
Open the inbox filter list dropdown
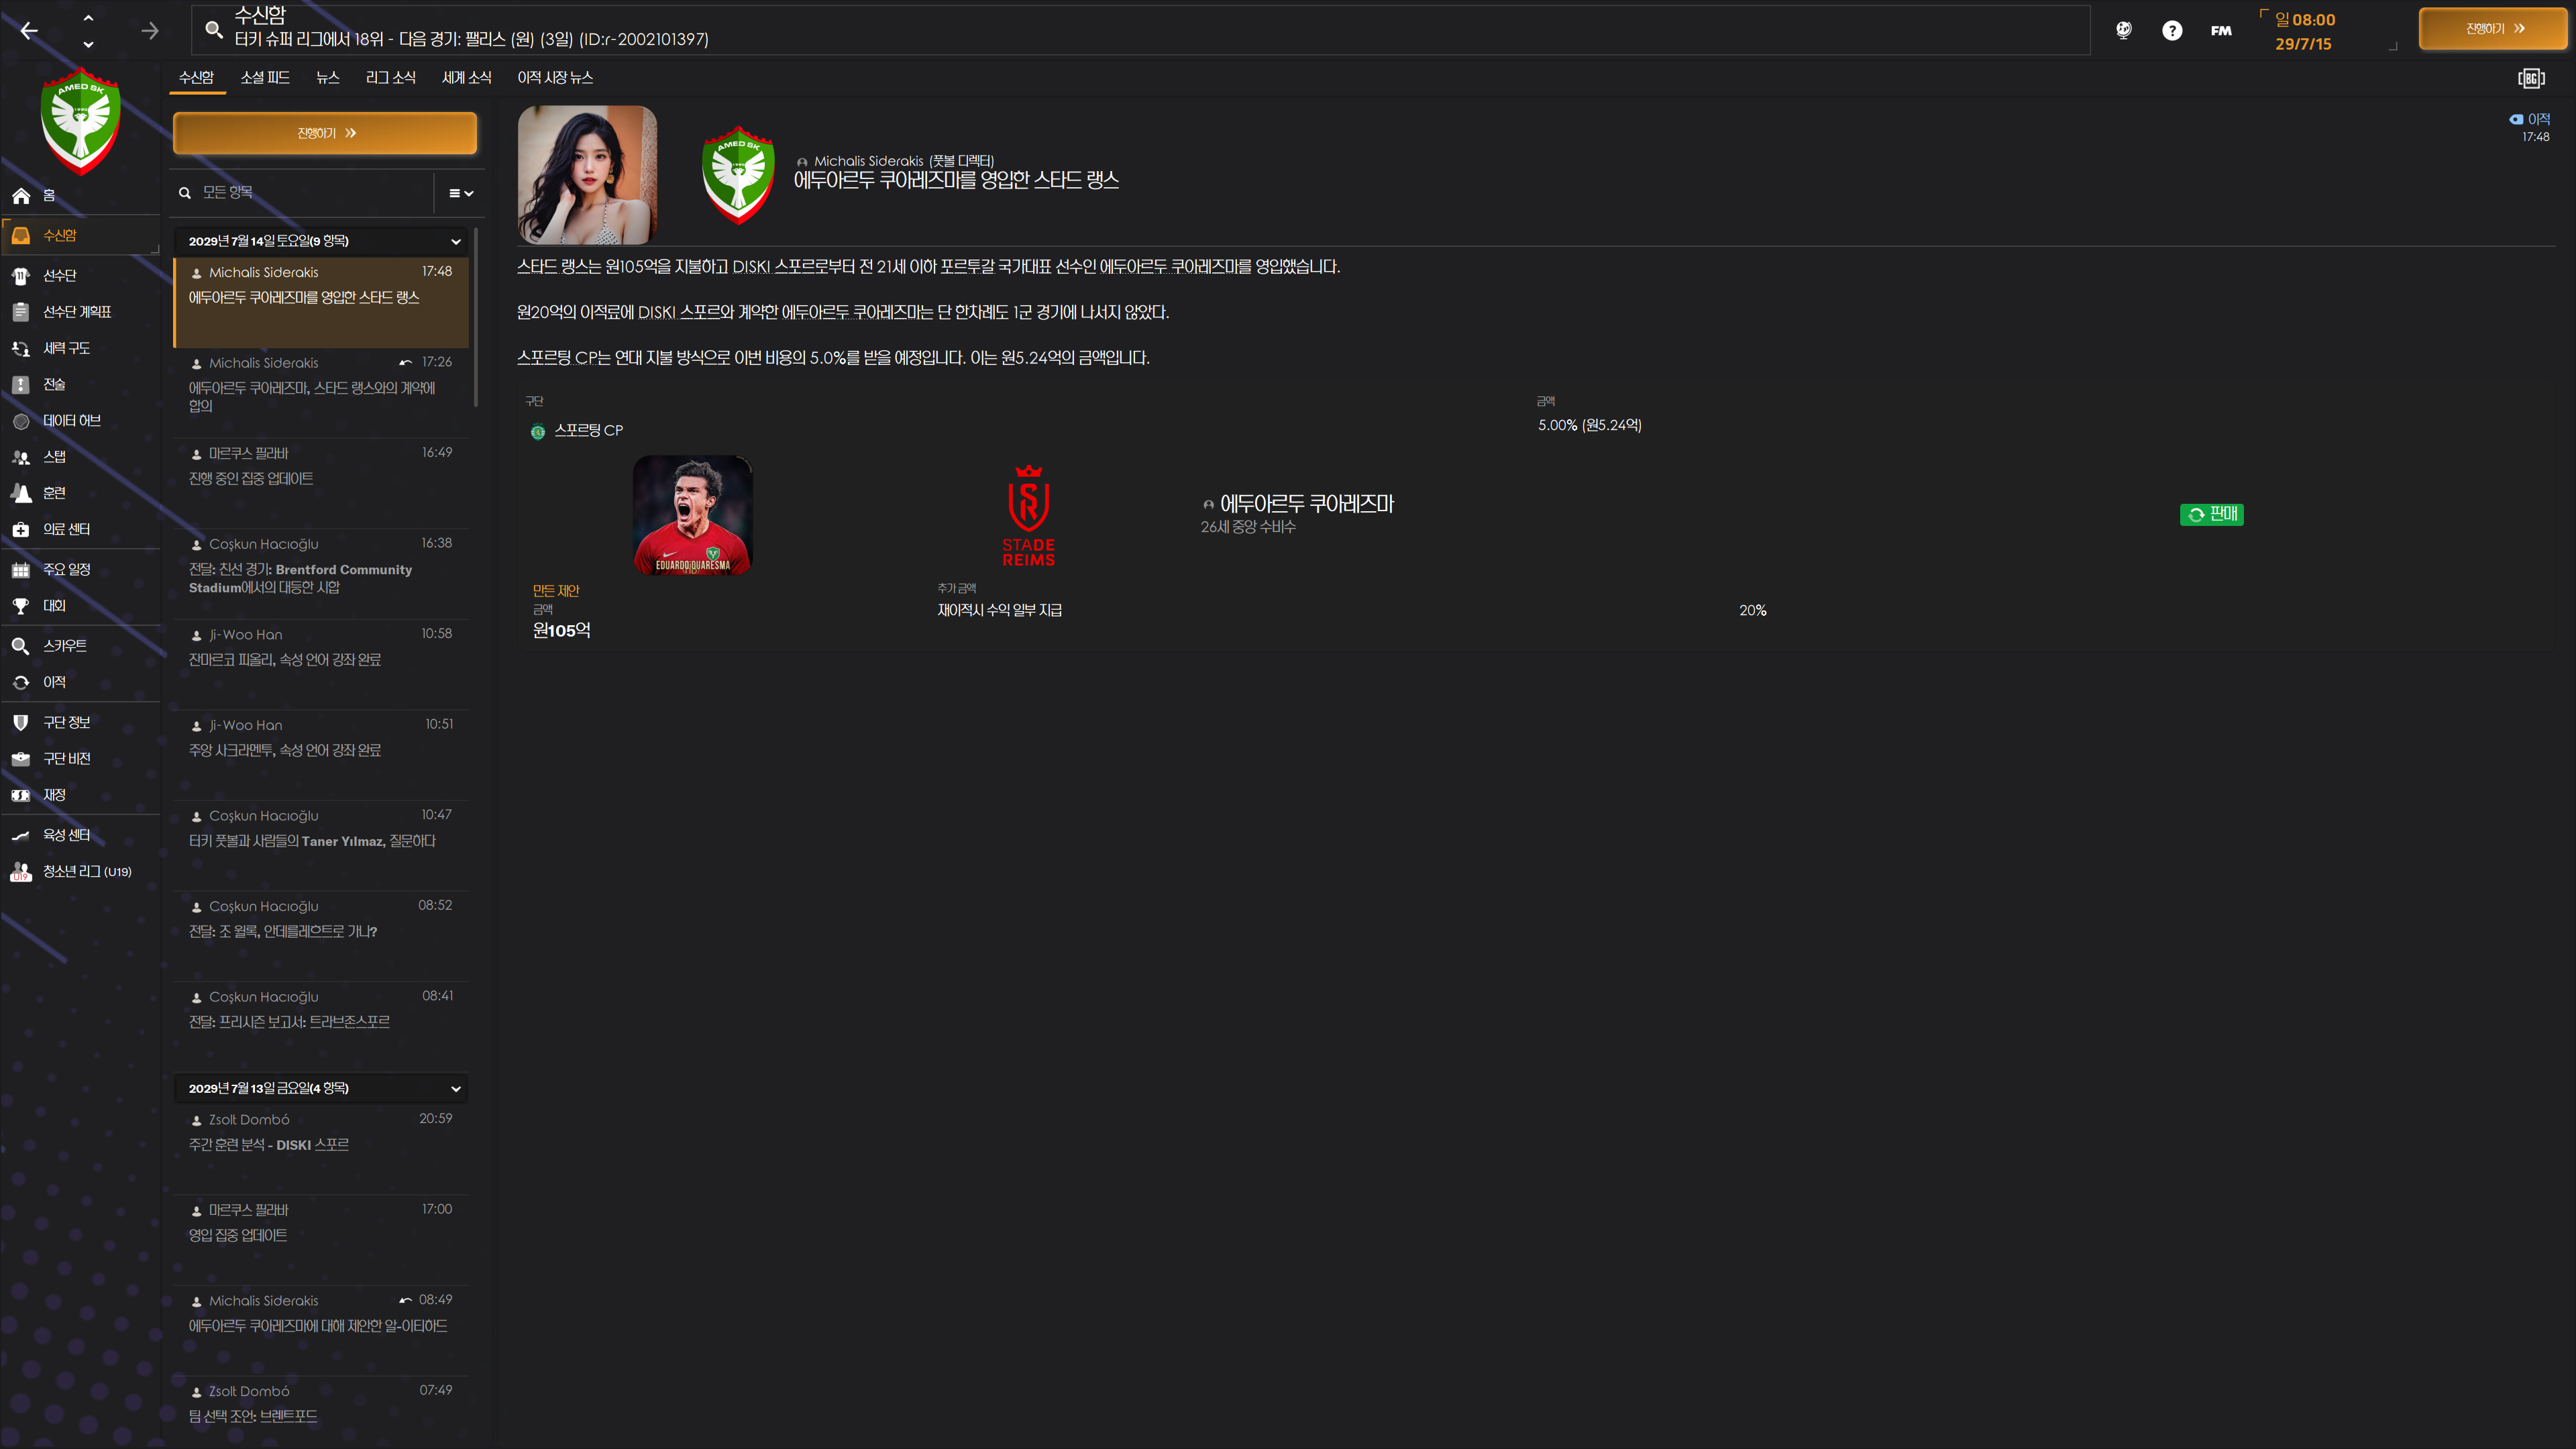click(x=460, y=193)
